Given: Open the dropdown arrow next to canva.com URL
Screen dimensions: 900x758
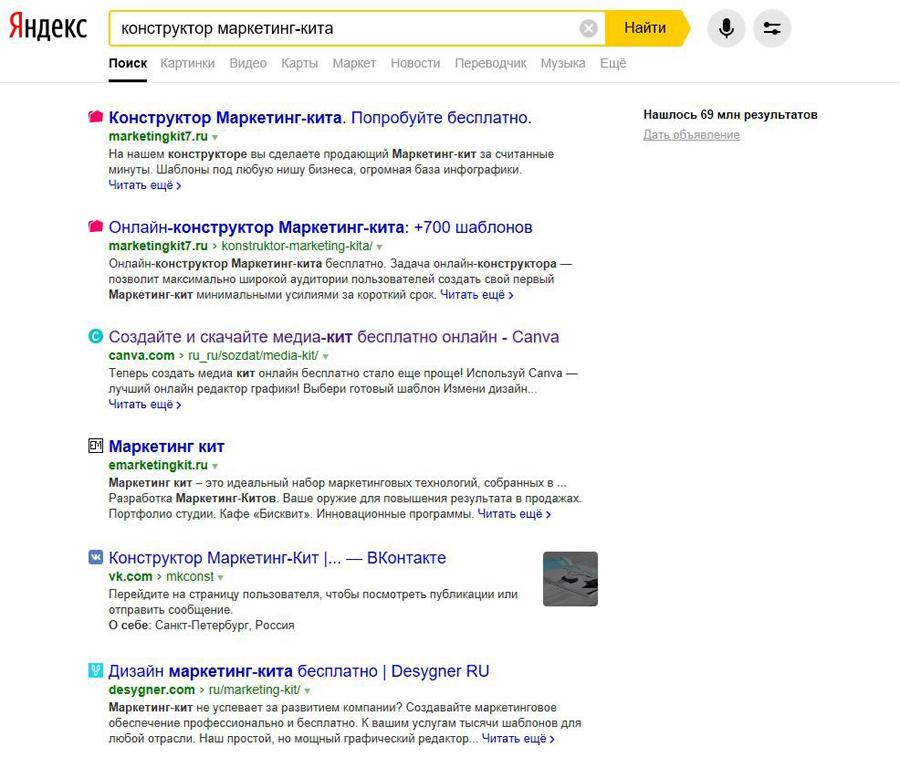Looking at the screenshot, I should click(326, 356).
